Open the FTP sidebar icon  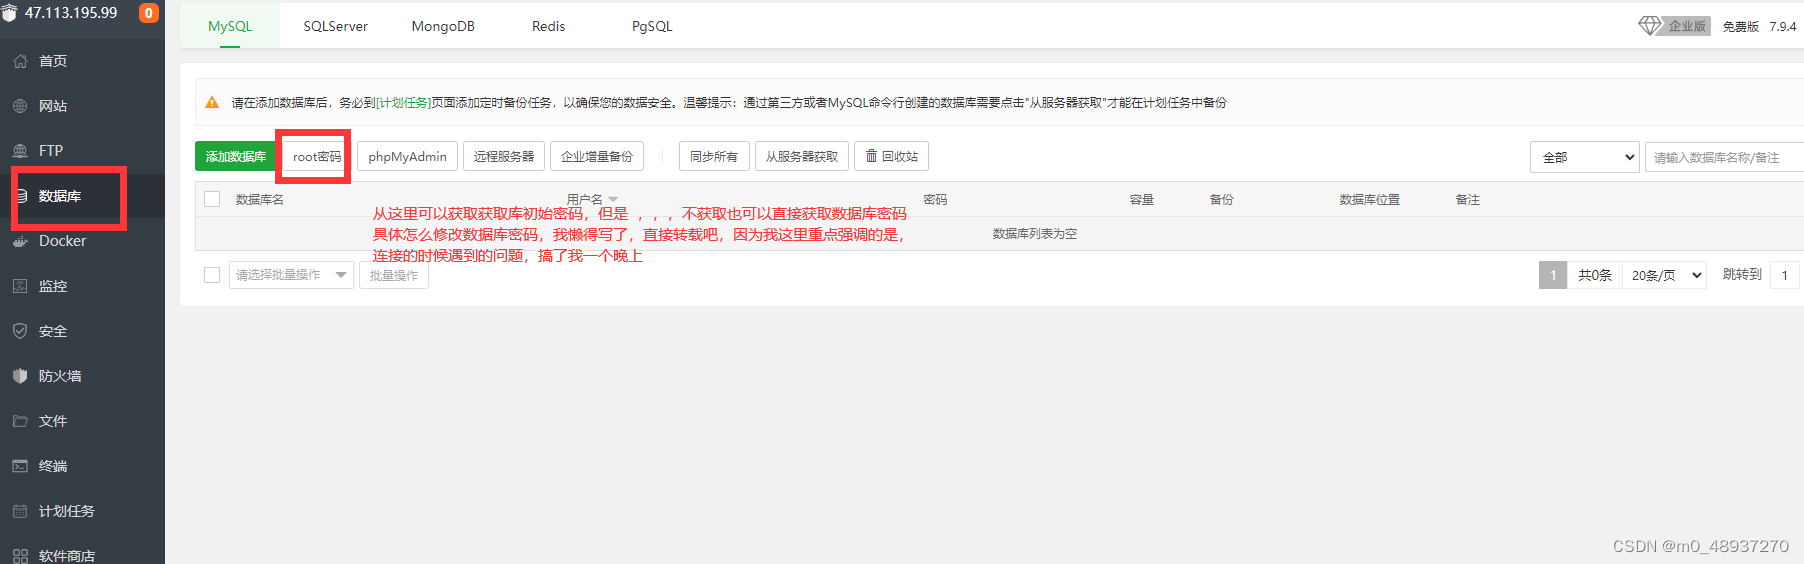click(x=20, y=151)
